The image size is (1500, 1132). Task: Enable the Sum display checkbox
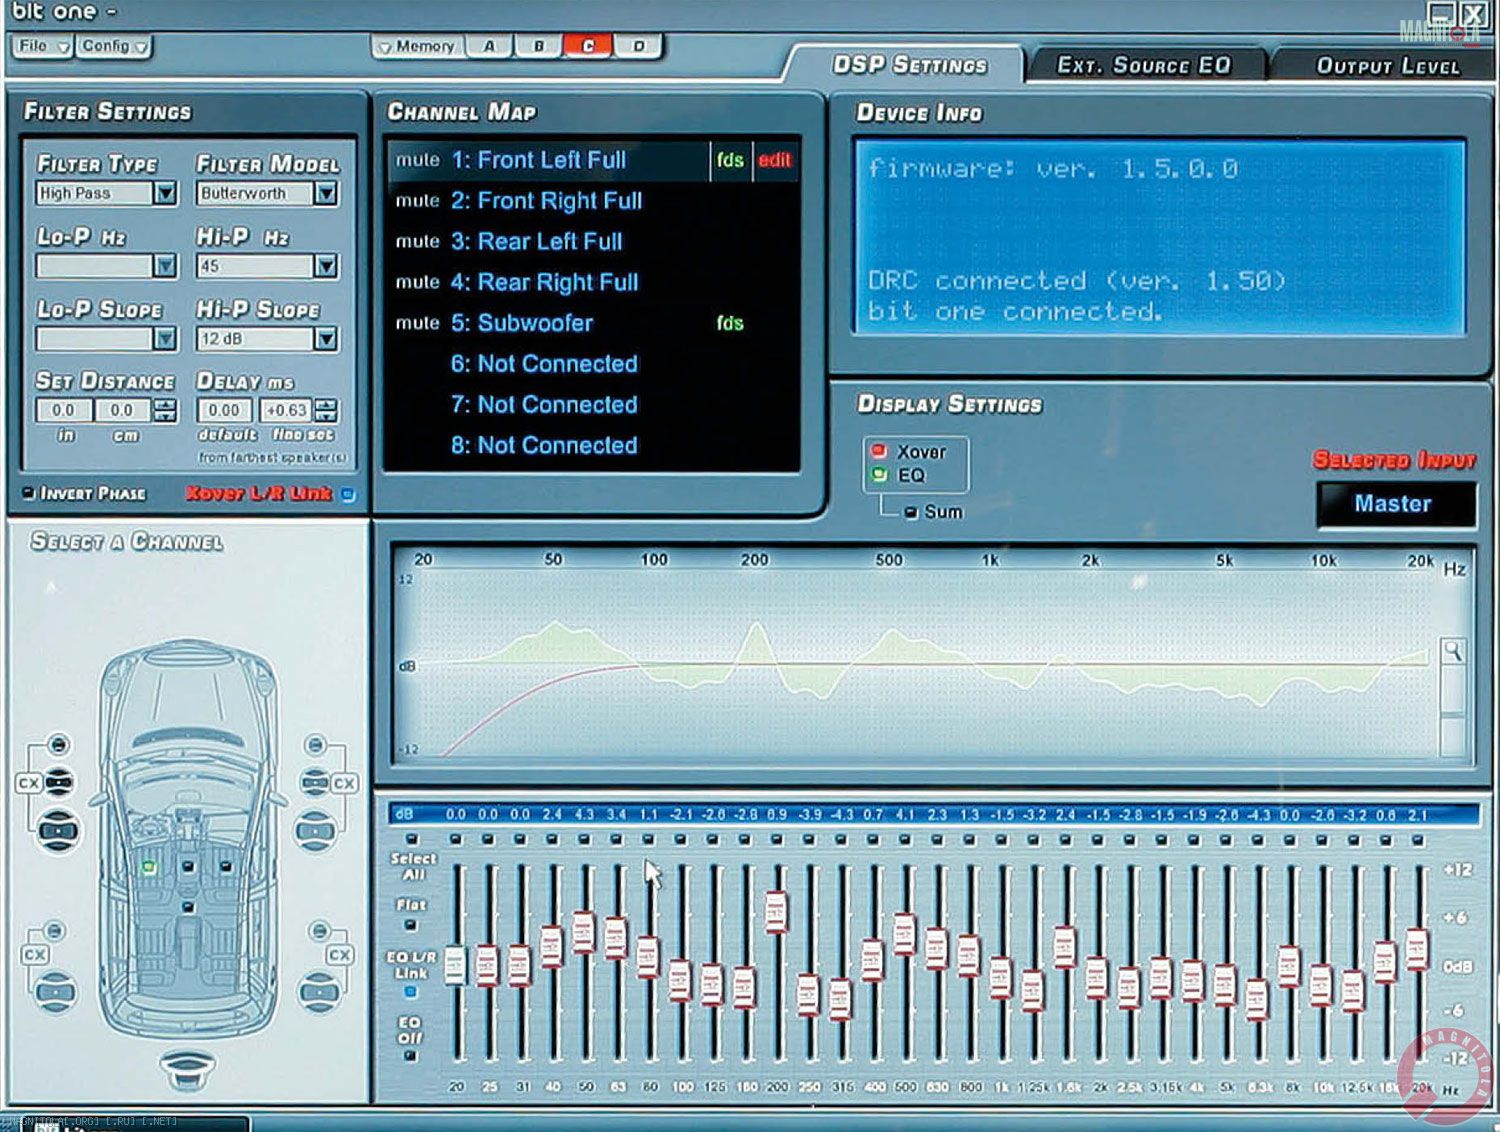[911, 513]
